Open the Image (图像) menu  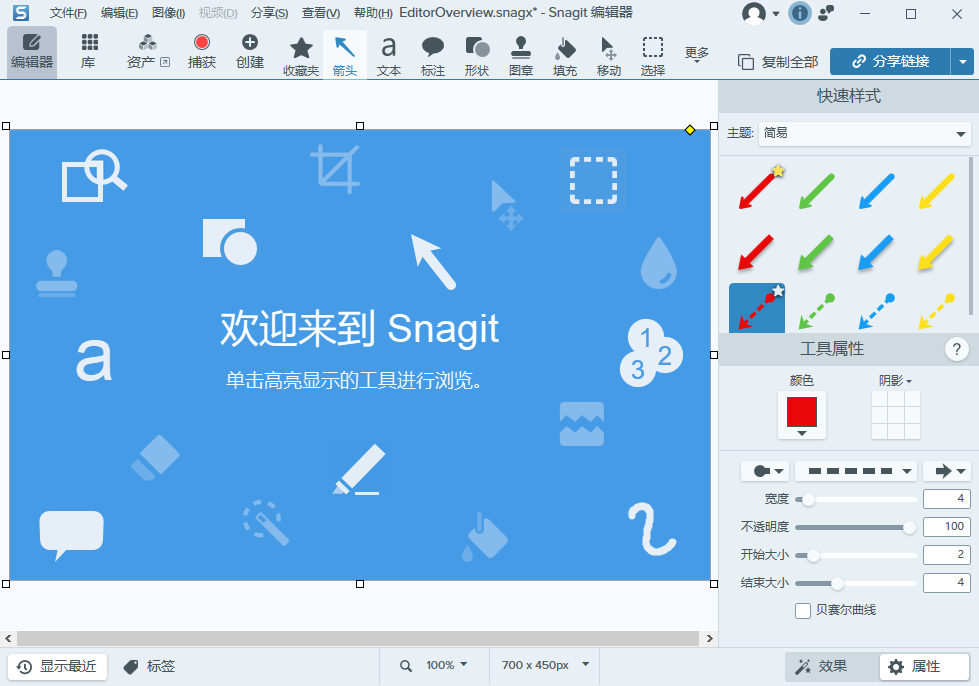168,13
